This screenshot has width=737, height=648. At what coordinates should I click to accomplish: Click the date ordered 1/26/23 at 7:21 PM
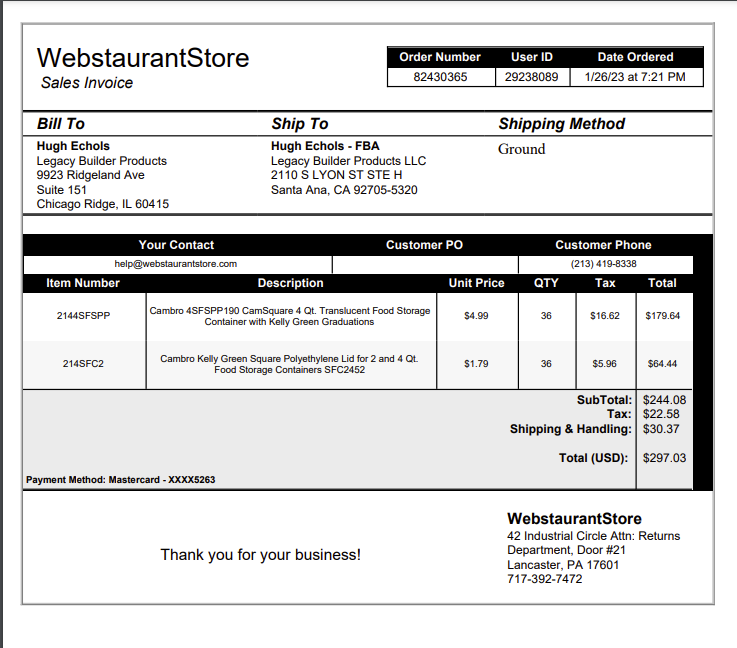[635, 77]
